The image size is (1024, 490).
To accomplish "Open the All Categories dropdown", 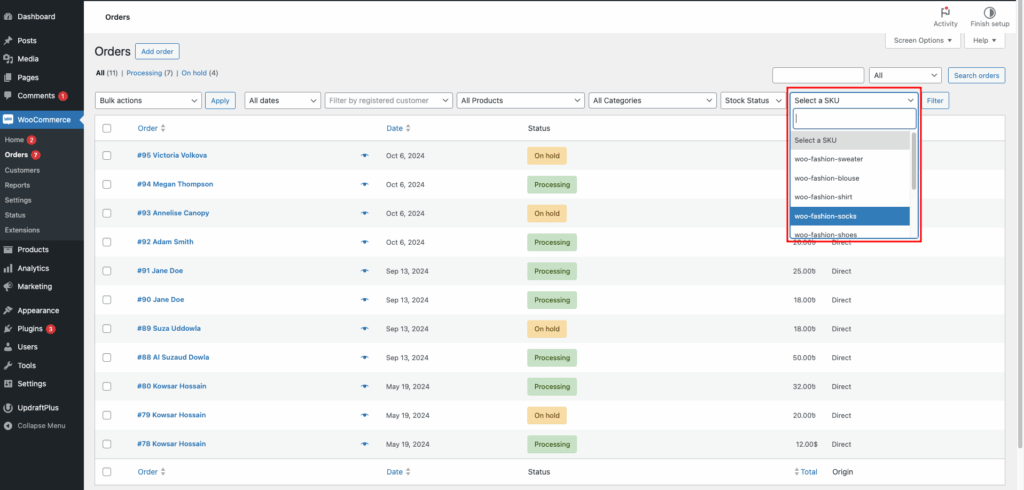I will pyautogui.click(x=652, y=101).
